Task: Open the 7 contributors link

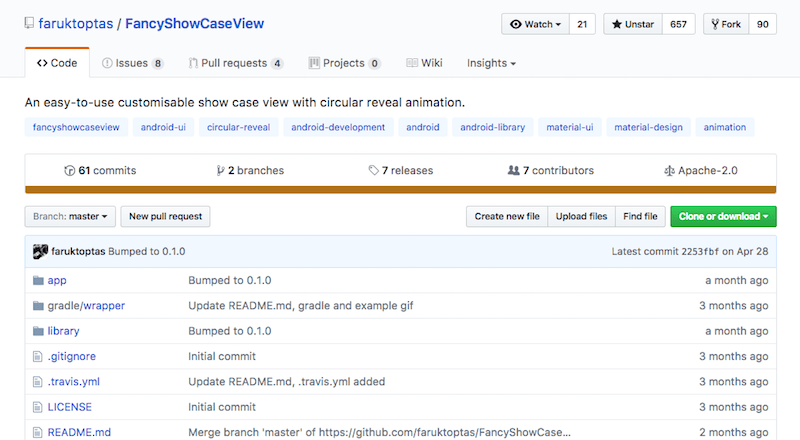Action: point(551,170)
